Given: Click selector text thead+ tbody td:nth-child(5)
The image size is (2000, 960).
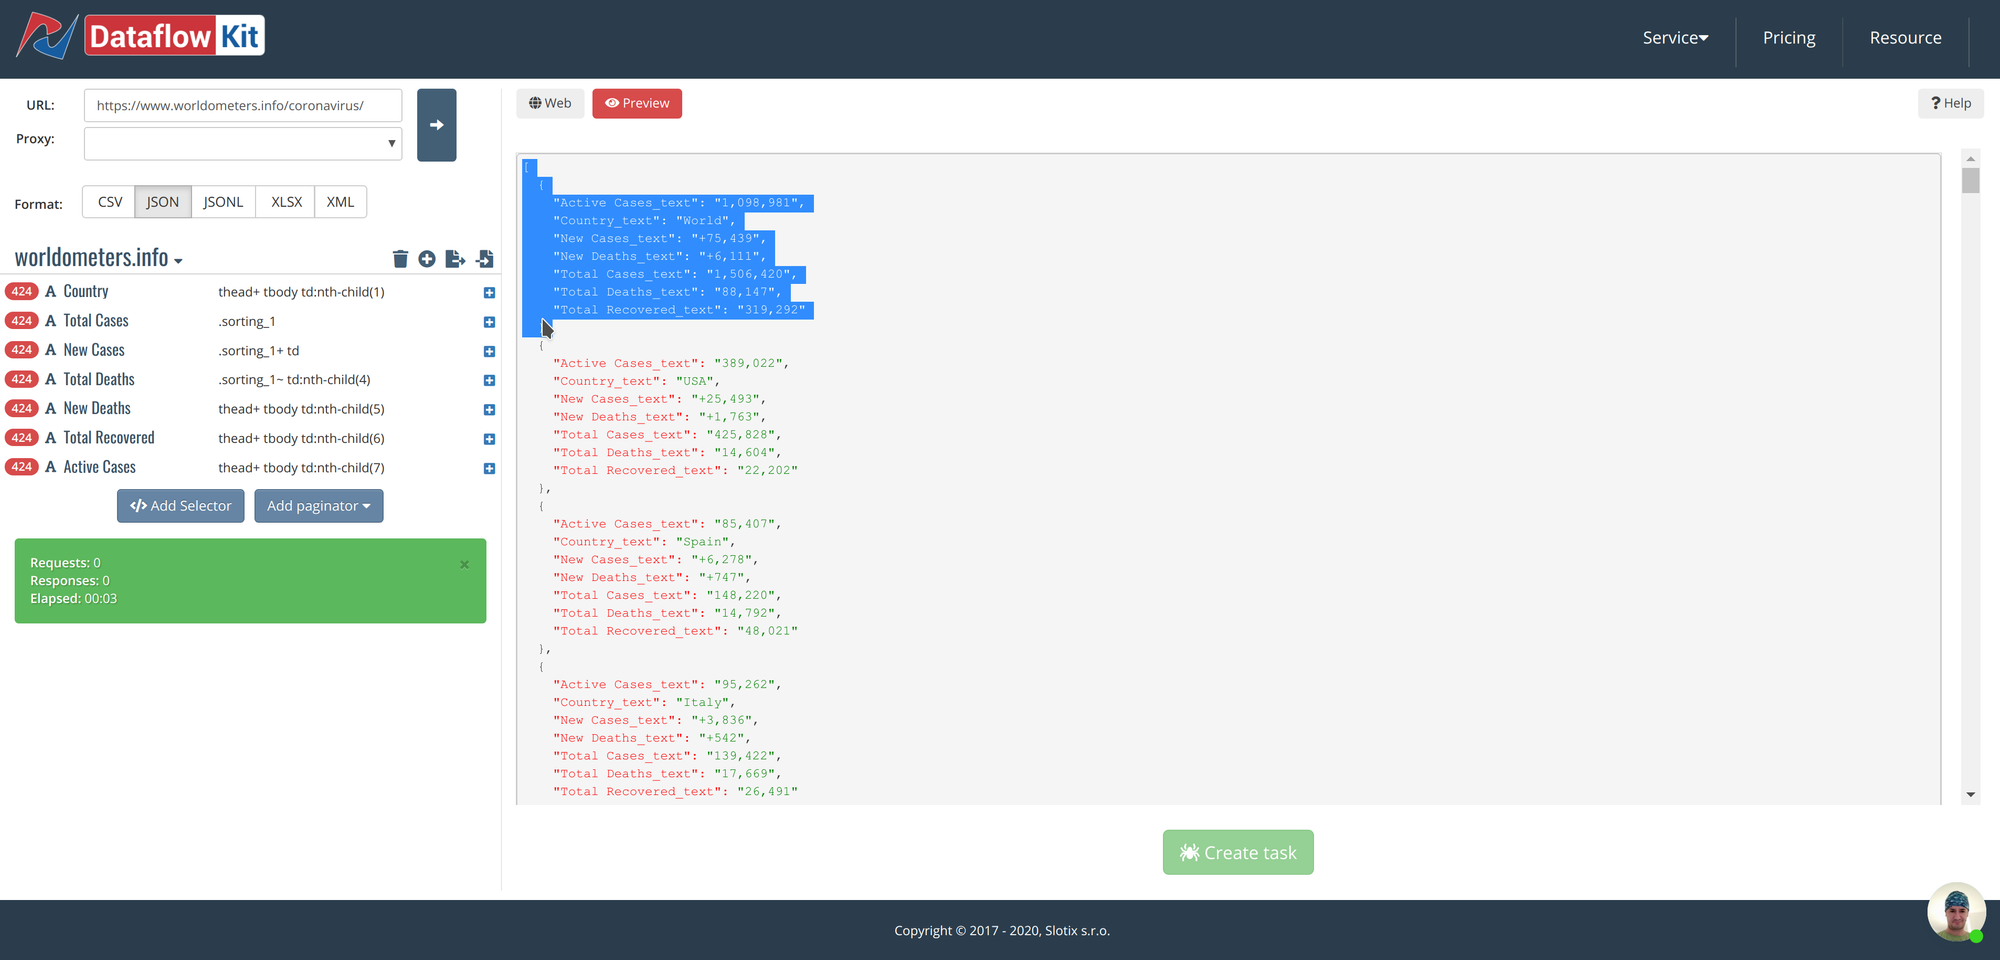Looking at the screenshot, I should (301, 409).
